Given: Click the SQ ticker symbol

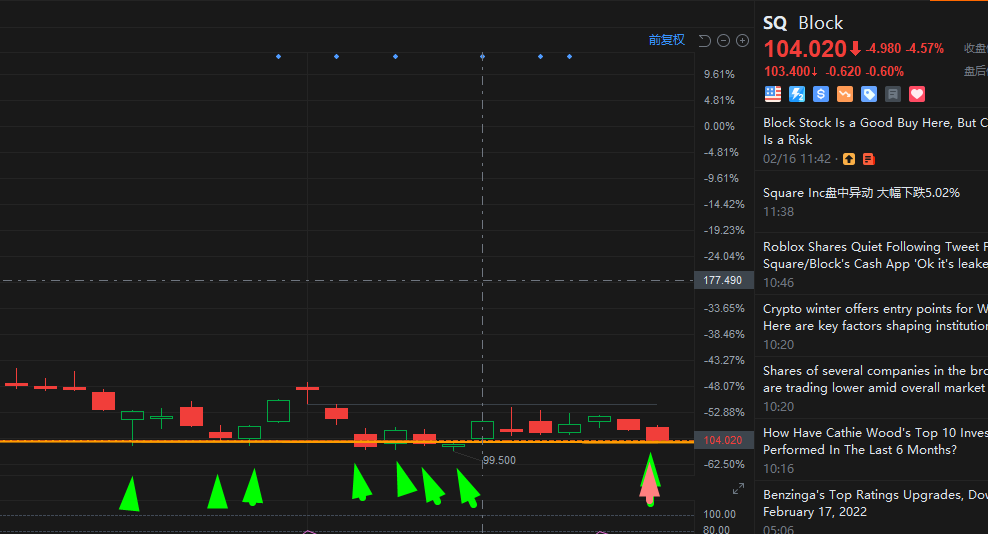Looking at the screenshot, I should click(775, 23).
